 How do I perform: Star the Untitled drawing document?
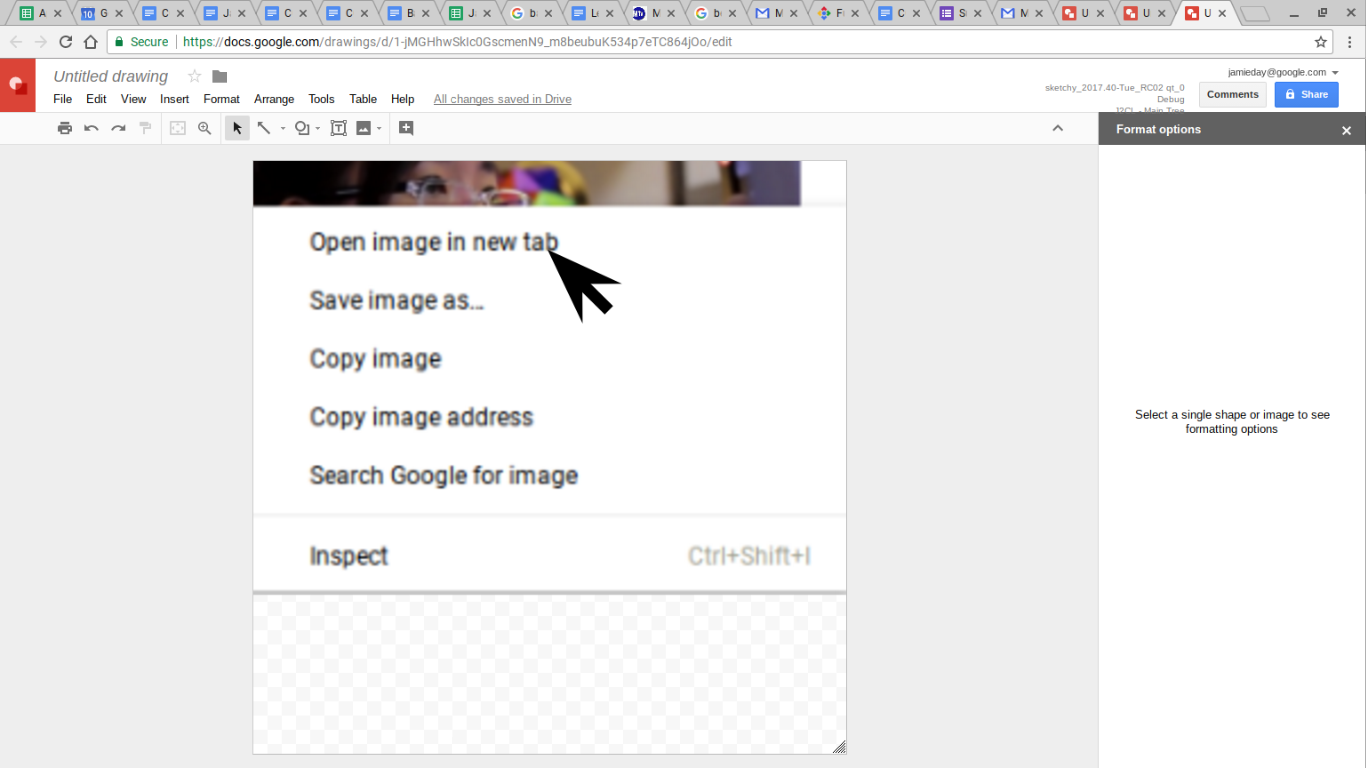pos(195,77)
